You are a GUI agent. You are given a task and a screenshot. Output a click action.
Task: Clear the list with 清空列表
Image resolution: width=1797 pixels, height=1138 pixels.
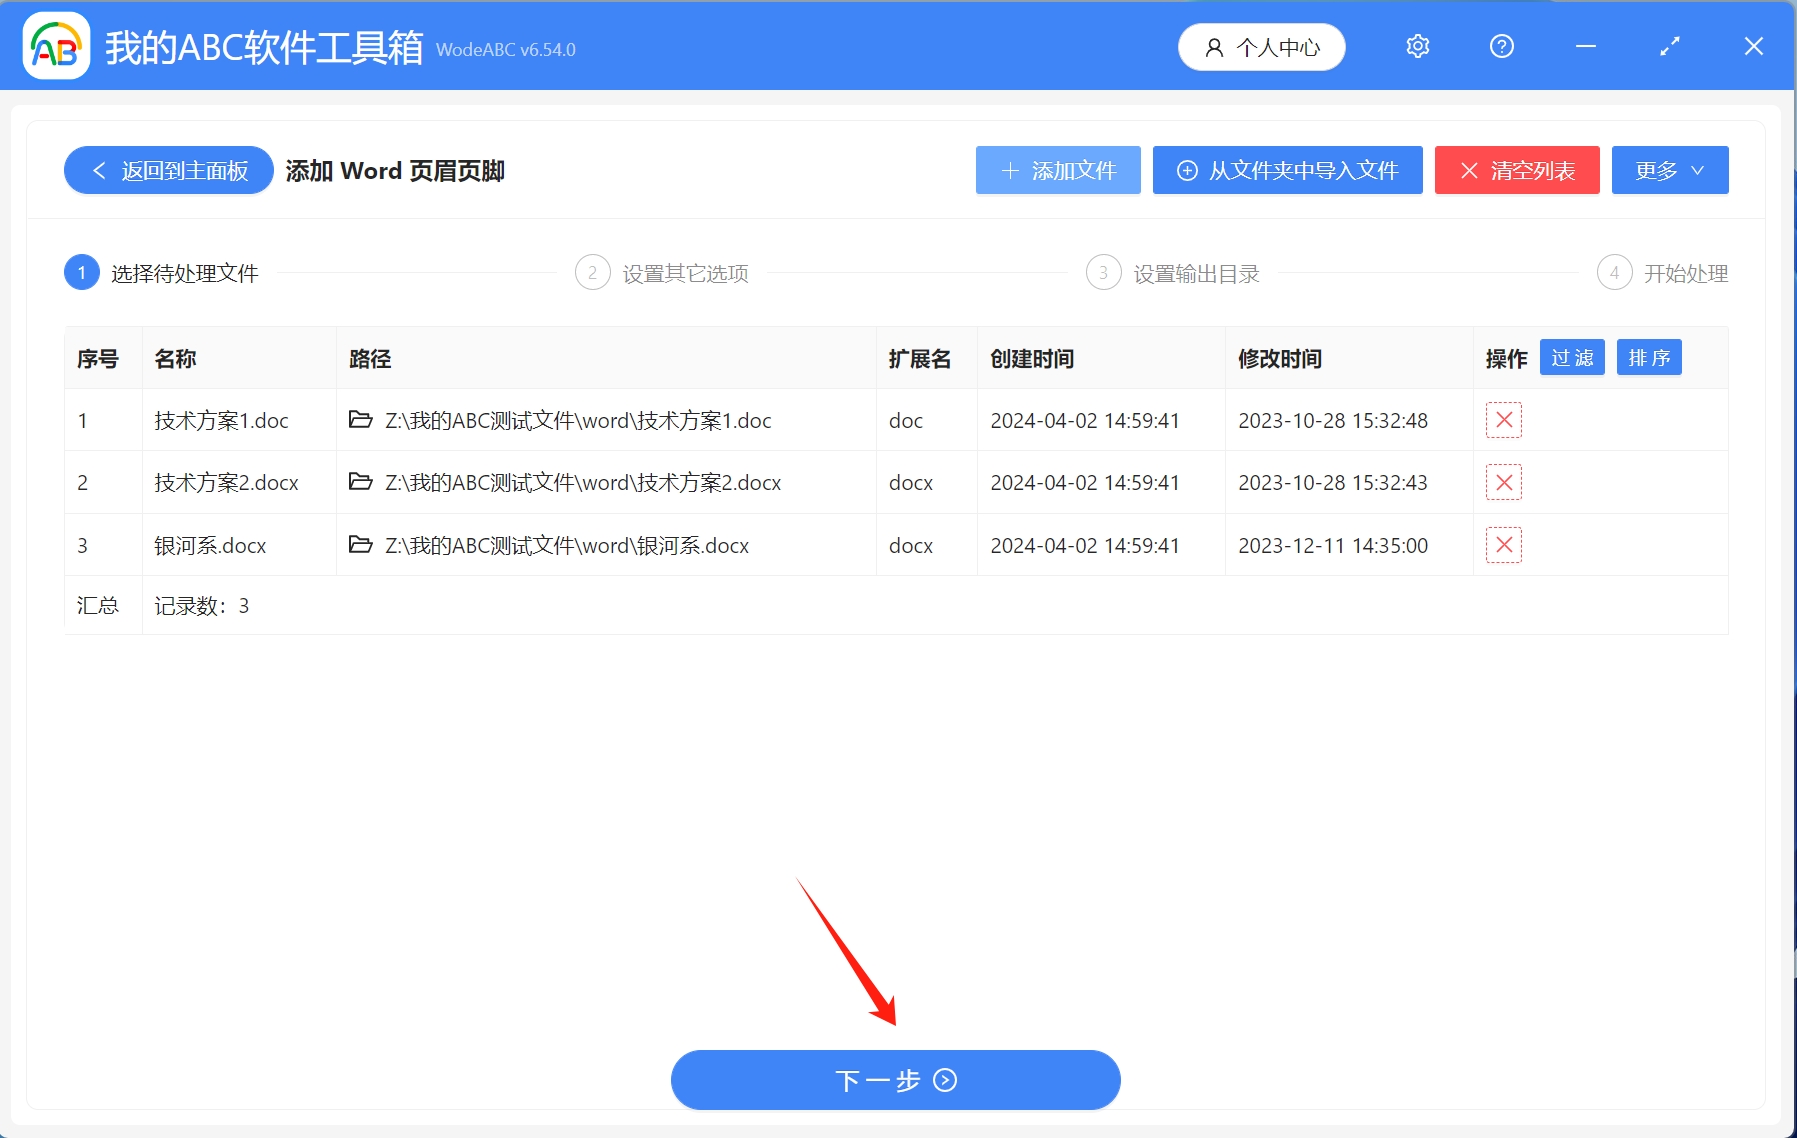click(x=1517, y=170)
